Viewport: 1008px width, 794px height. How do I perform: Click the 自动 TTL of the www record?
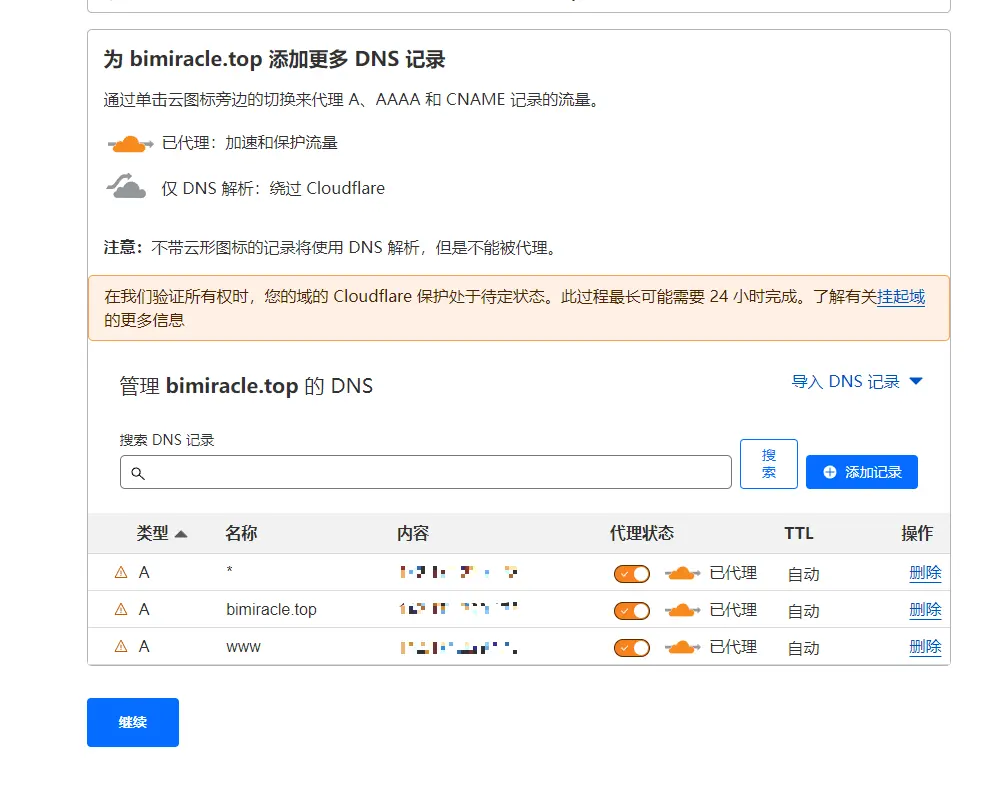click(x=804, y=648)
